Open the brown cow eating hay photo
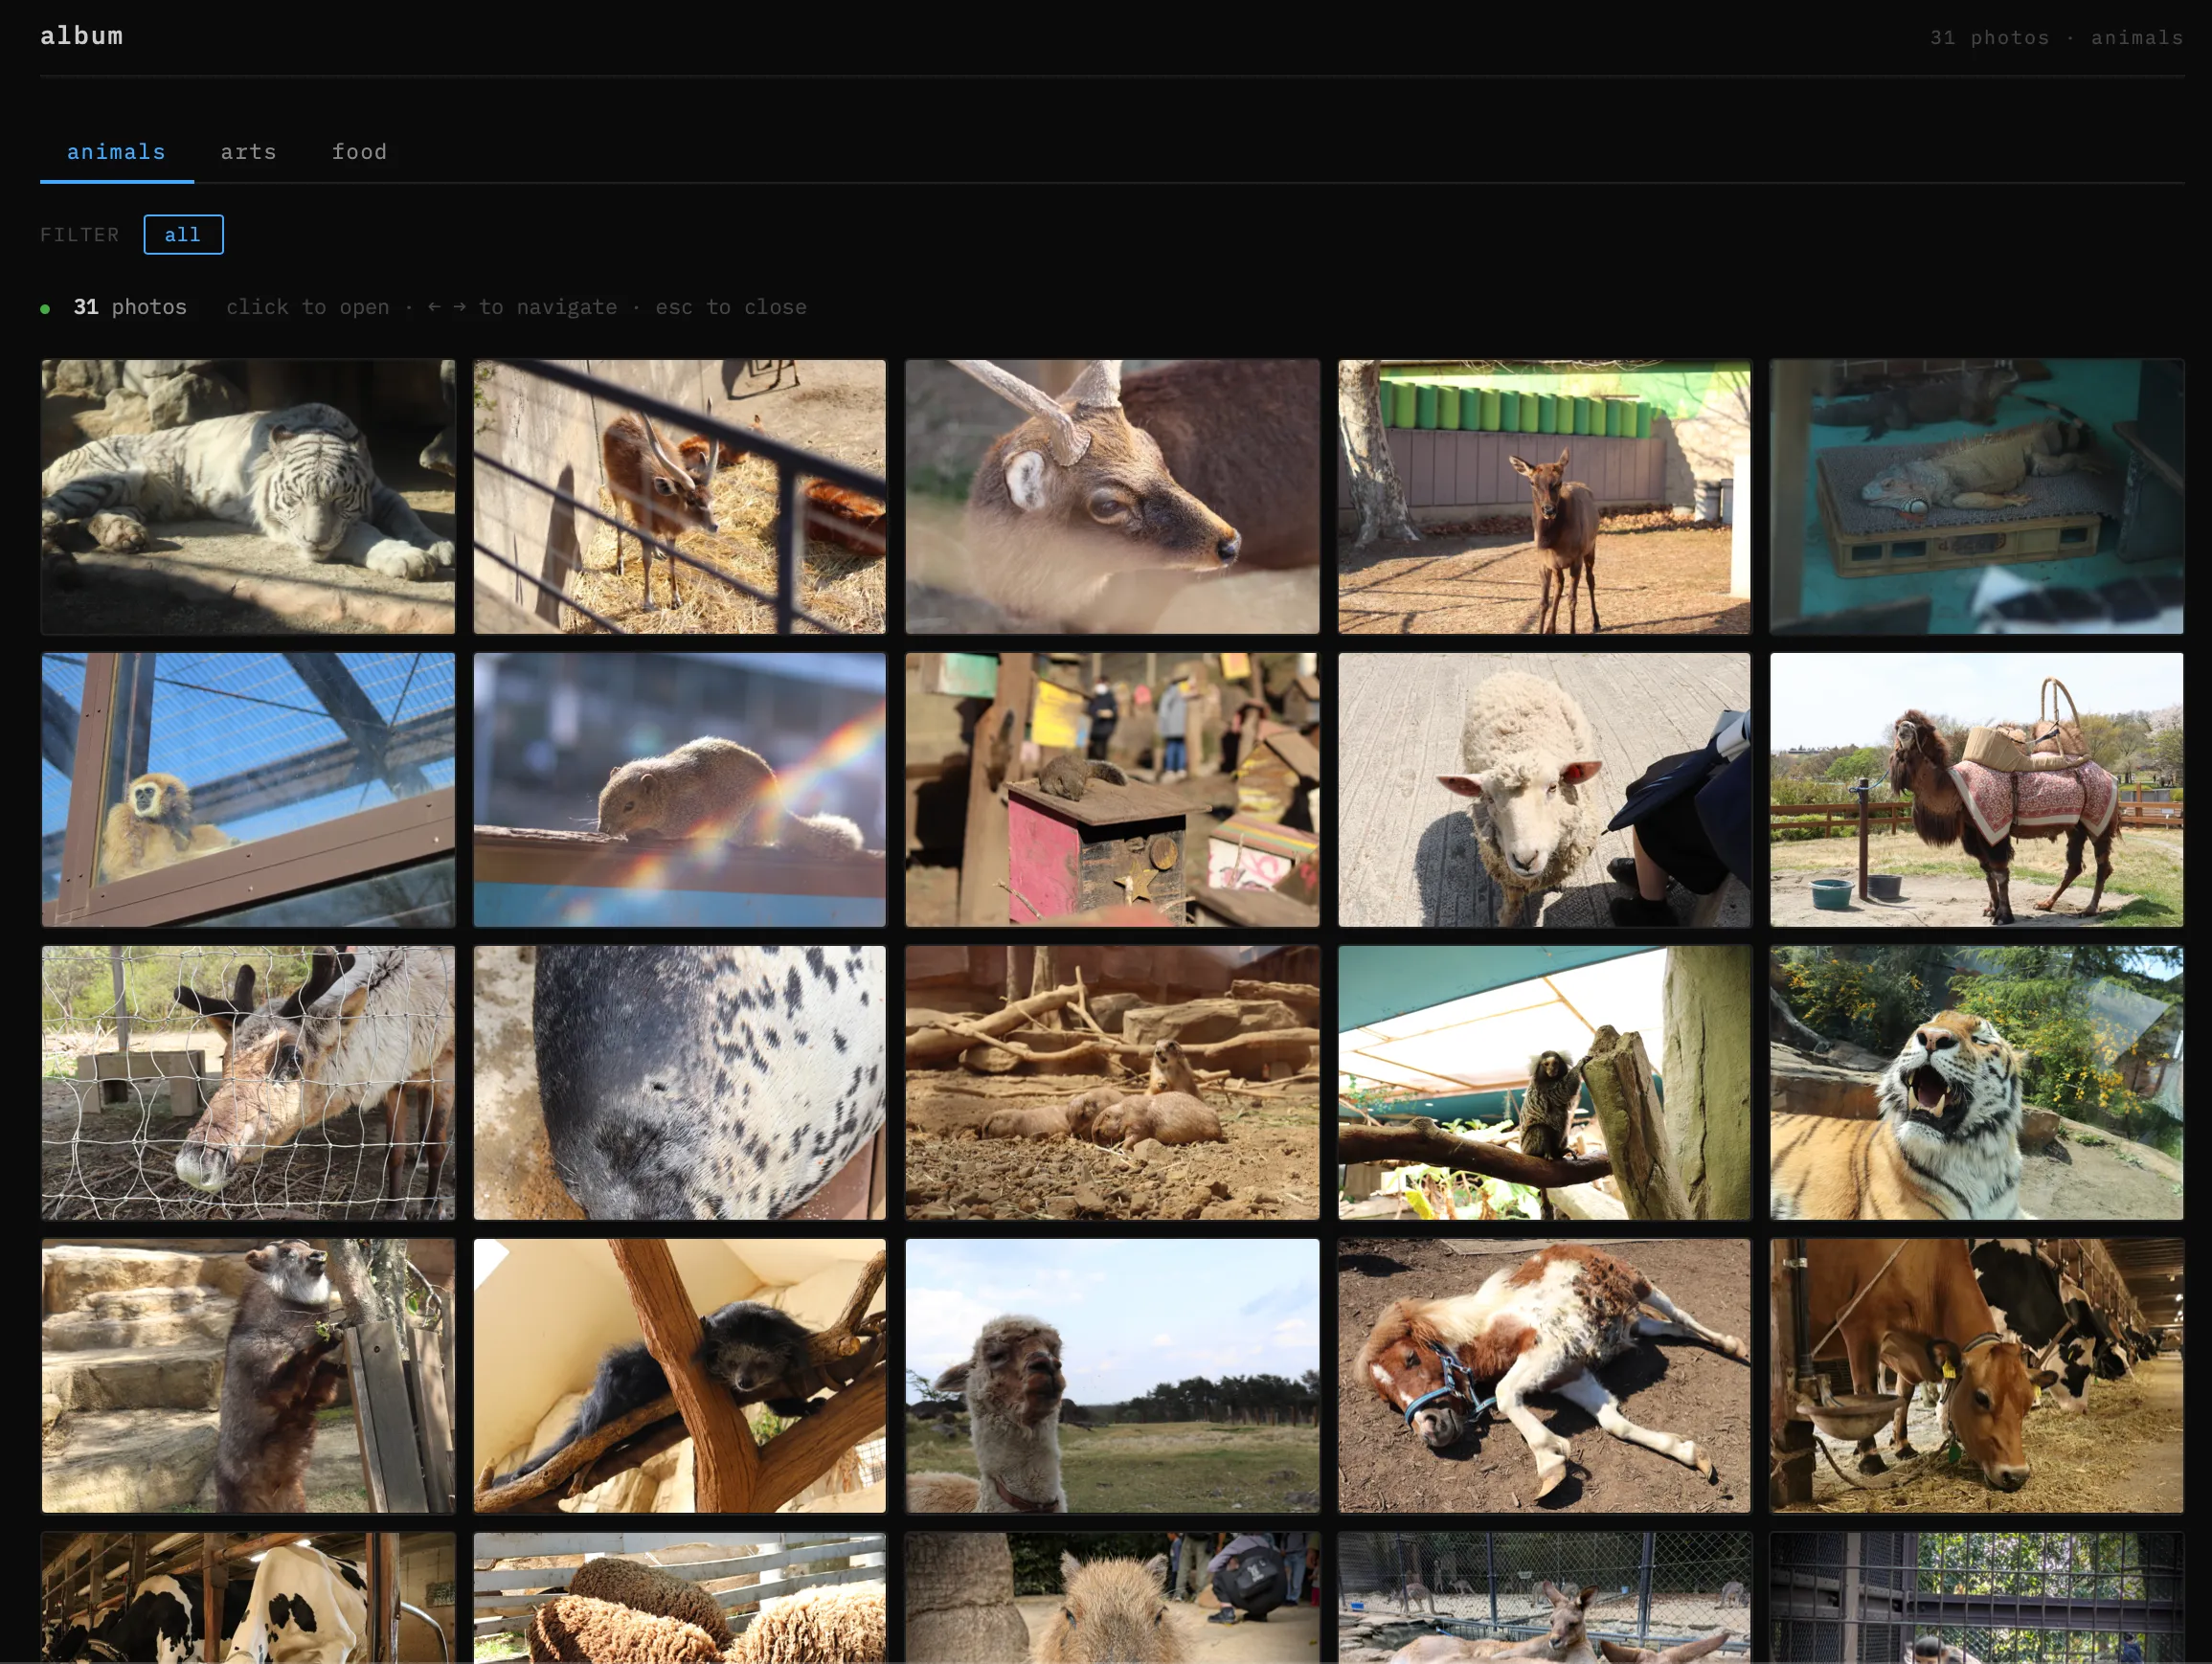Viewport: 2212px width, 1664px height. click(x=1976, y=1376)
